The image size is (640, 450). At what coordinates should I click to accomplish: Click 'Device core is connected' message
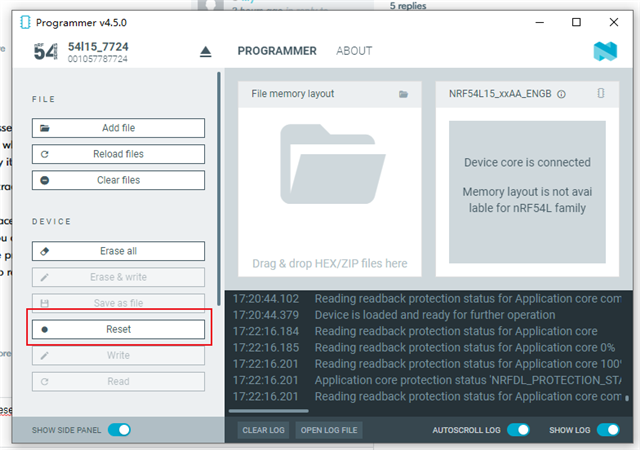pos(527,163)
